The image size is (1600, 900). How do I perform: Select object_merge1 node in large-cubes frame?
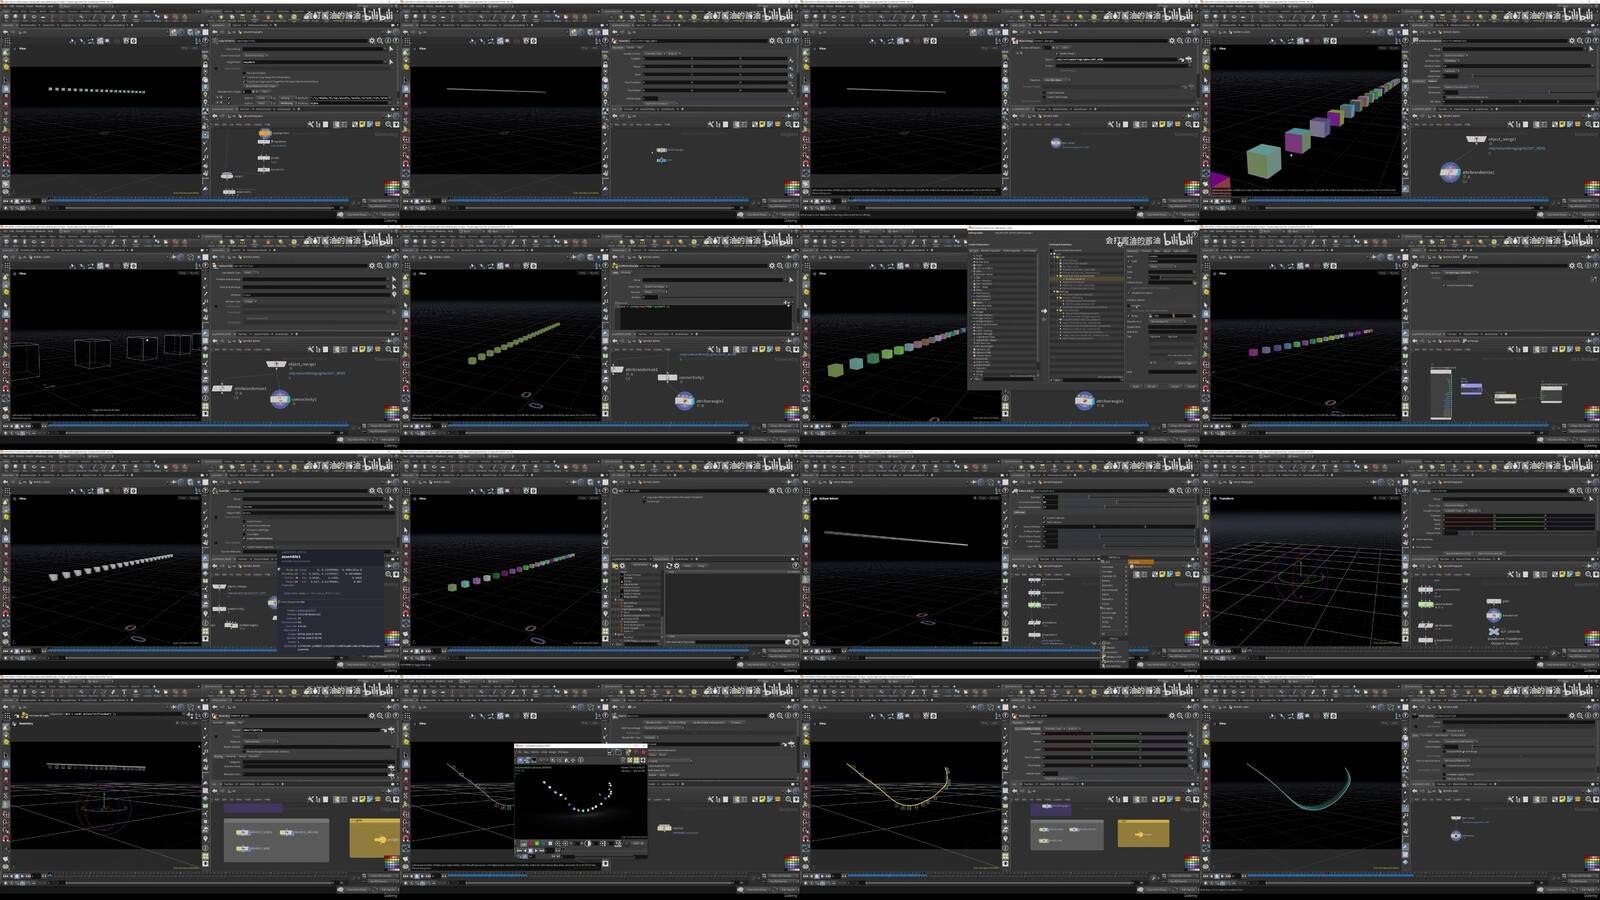coord(1475,140)
